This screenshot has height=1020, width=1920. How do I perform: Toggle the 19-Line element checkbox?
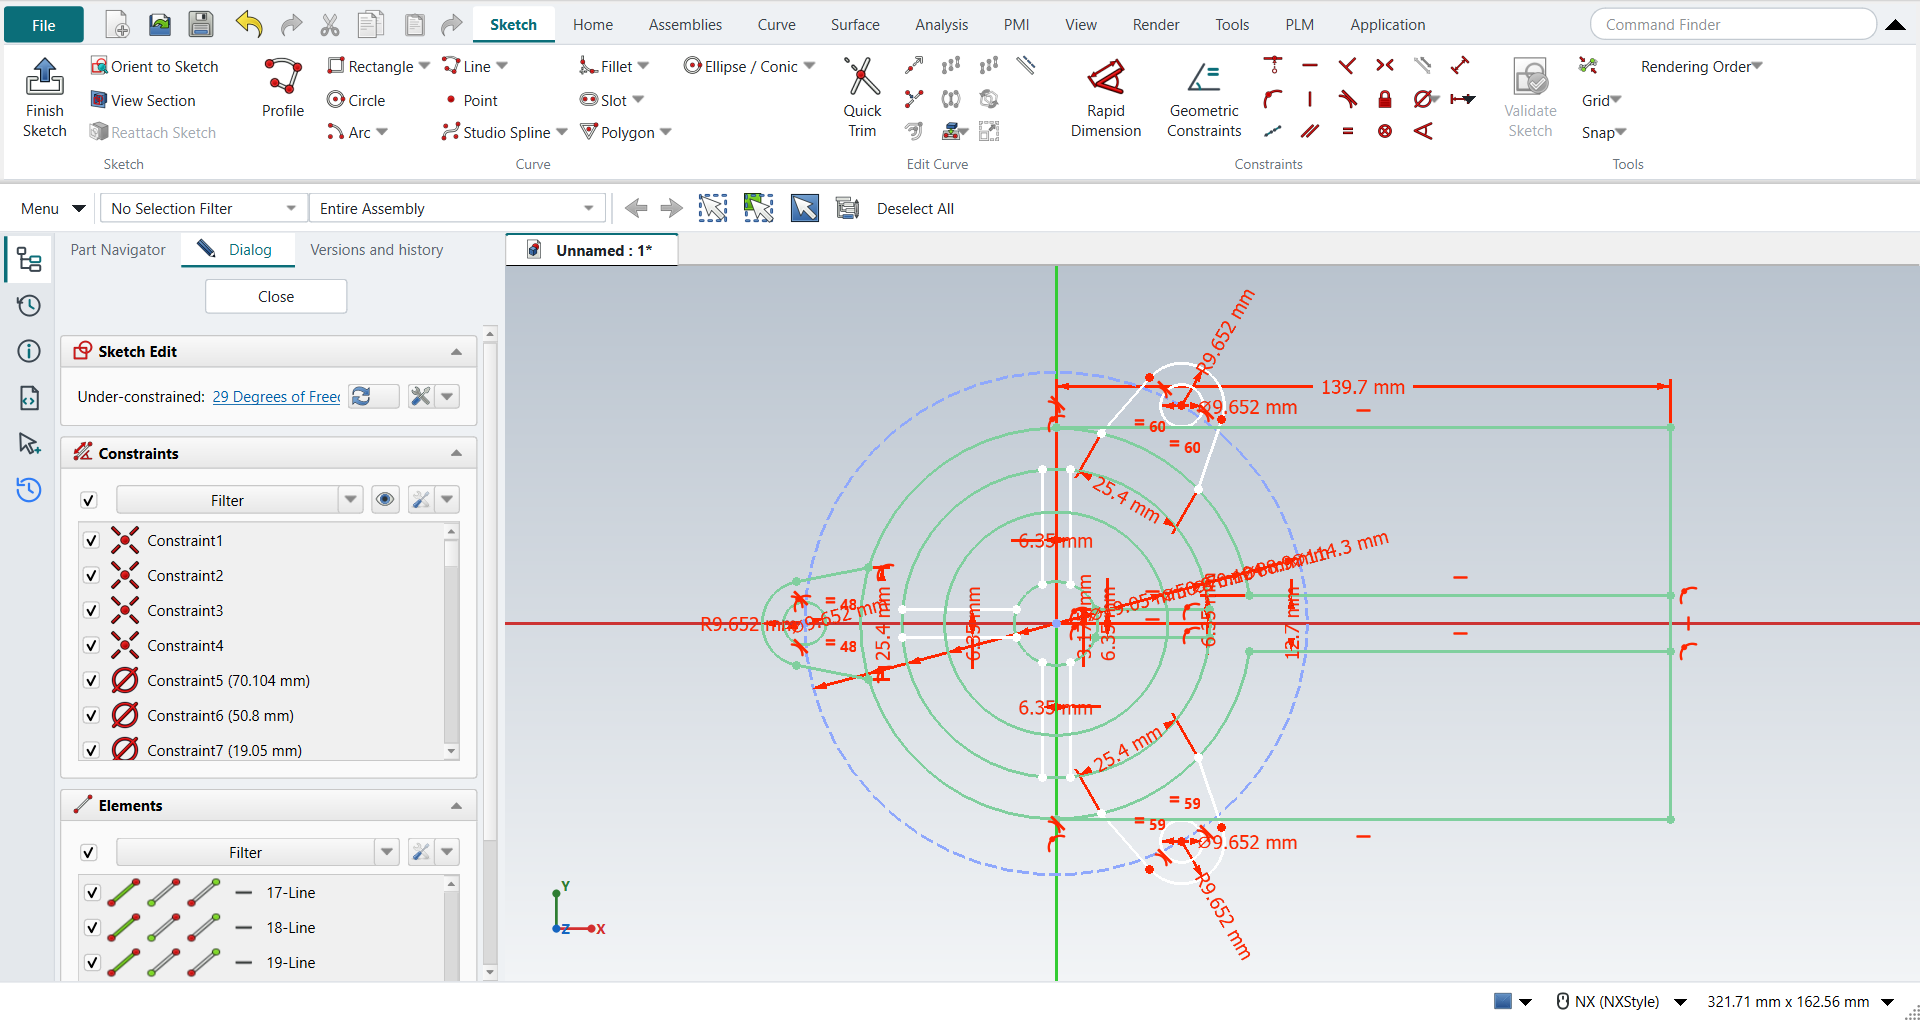click(x=92, y=963)
